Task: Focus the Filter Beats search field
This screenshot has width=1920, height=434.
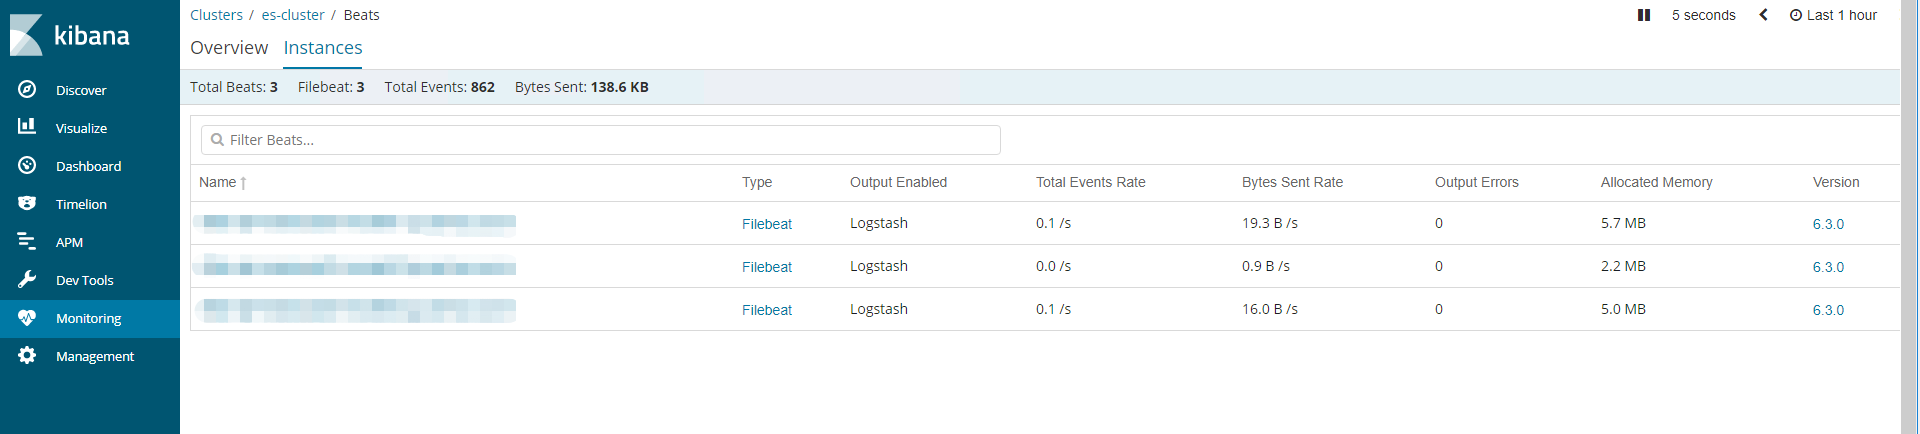Action: [601, 140]
